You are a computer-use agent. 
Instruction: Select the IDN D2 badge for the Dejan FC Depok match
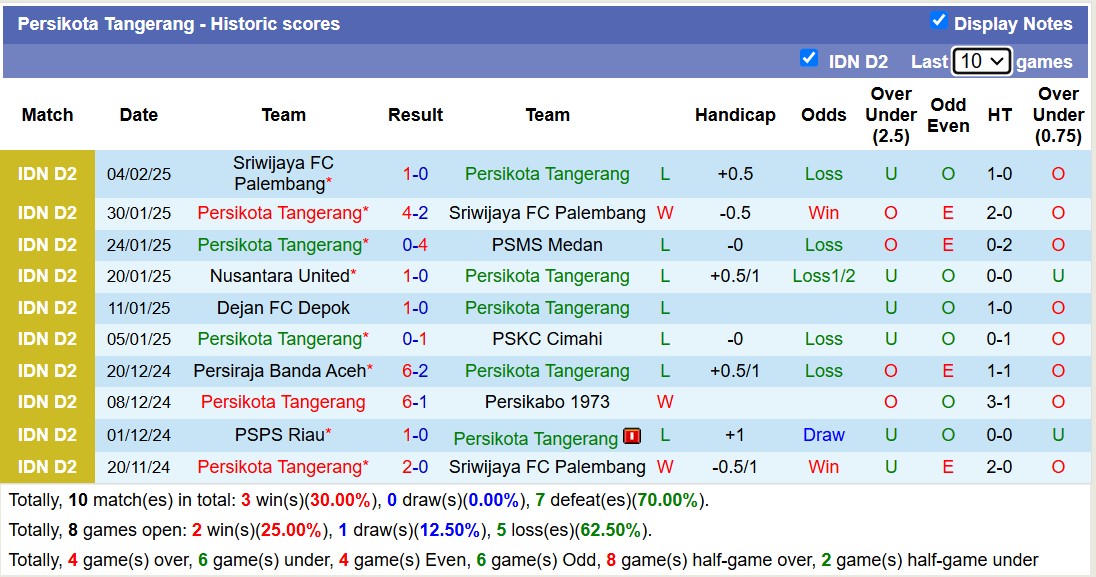pyautogui.click(x=48, y=308)
